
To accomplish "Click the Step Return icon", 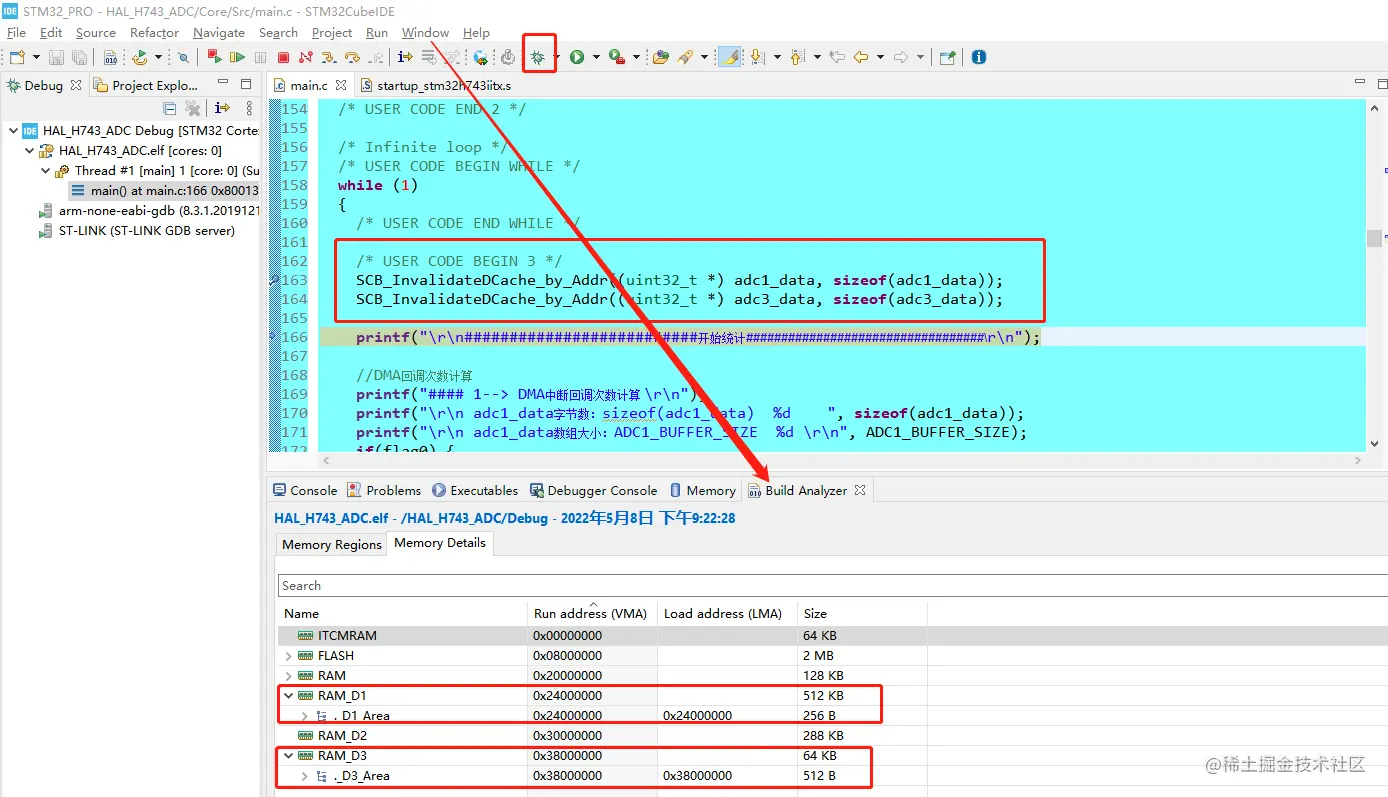I will (x=374, y=57).
